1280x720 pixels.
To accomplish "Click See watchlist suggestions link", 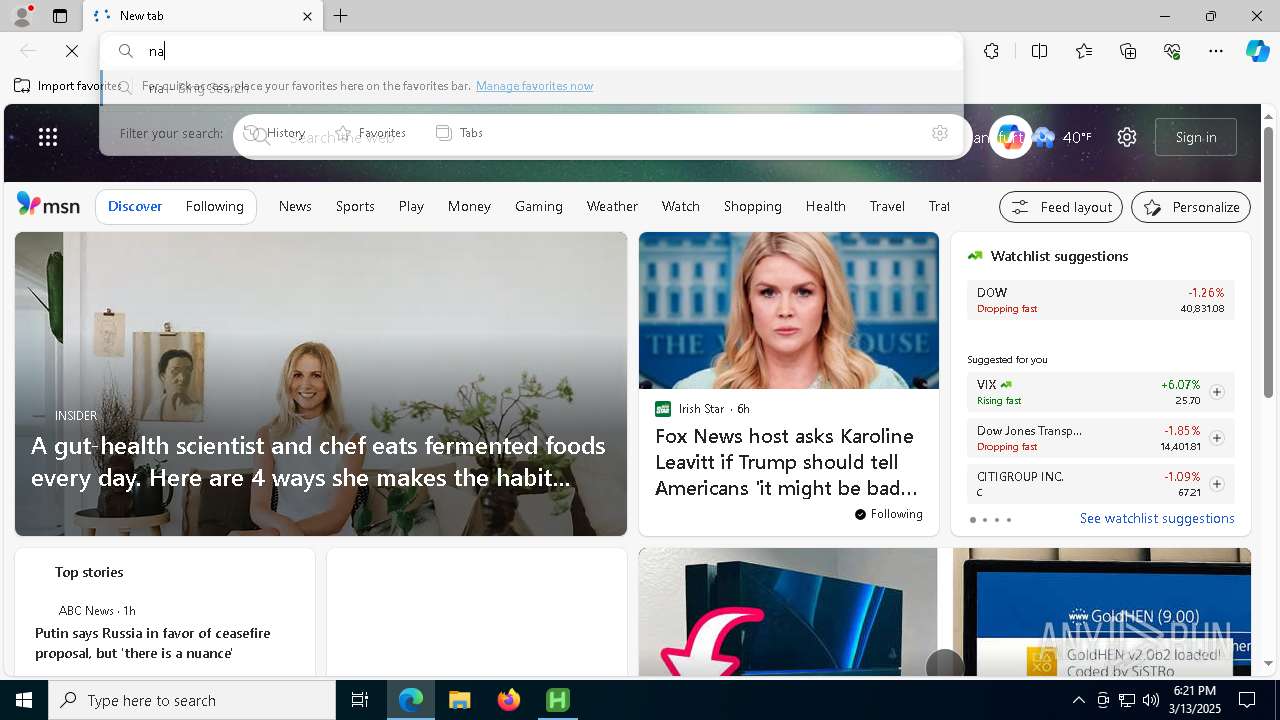I will pos(1157,518).
